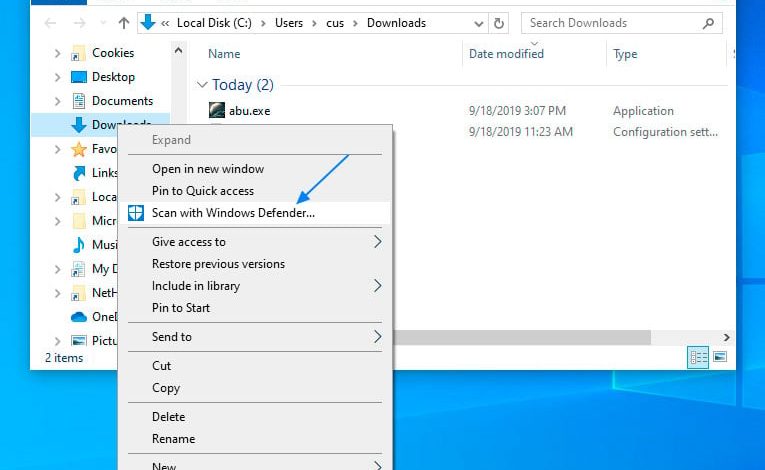Click the OneDrive cloud icon

pos(79,317)
